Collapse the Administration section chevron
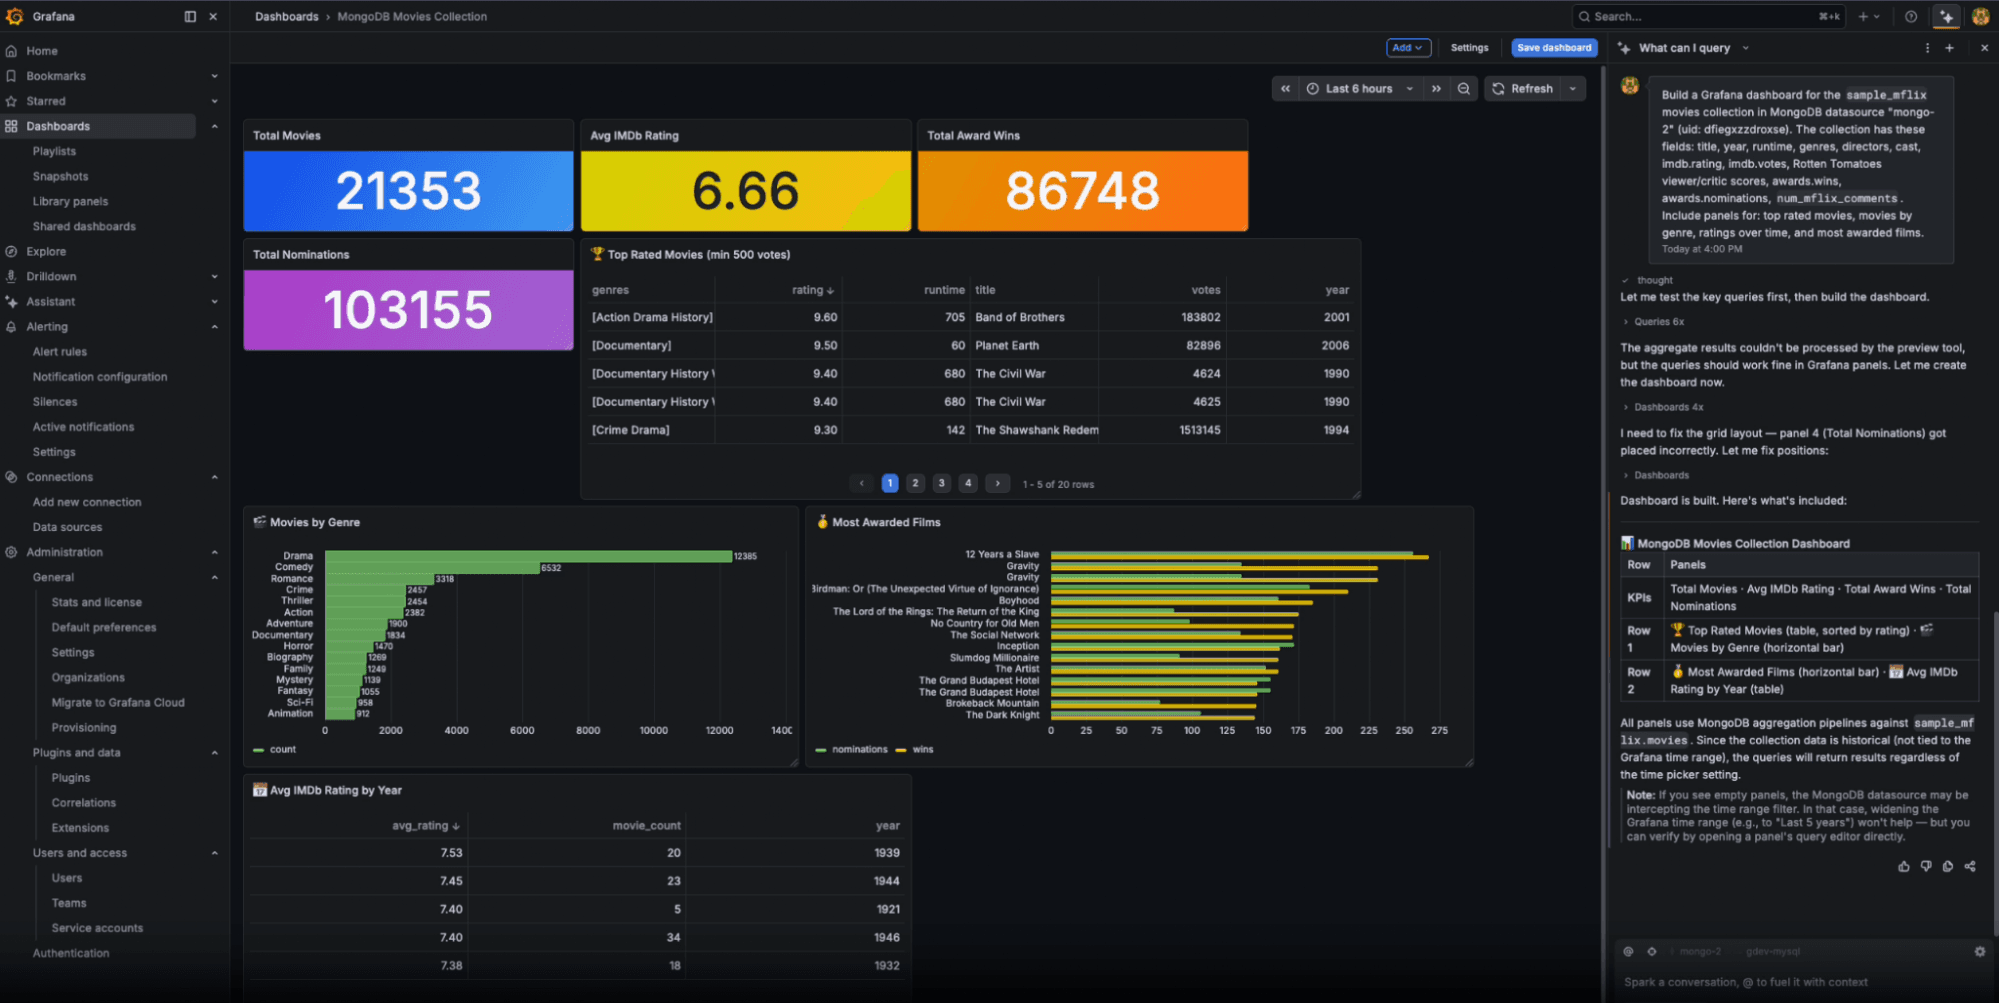Image resolution: width=1999 pixels, height=1004 pixels. pyautogui.click(x=214, y=552)
